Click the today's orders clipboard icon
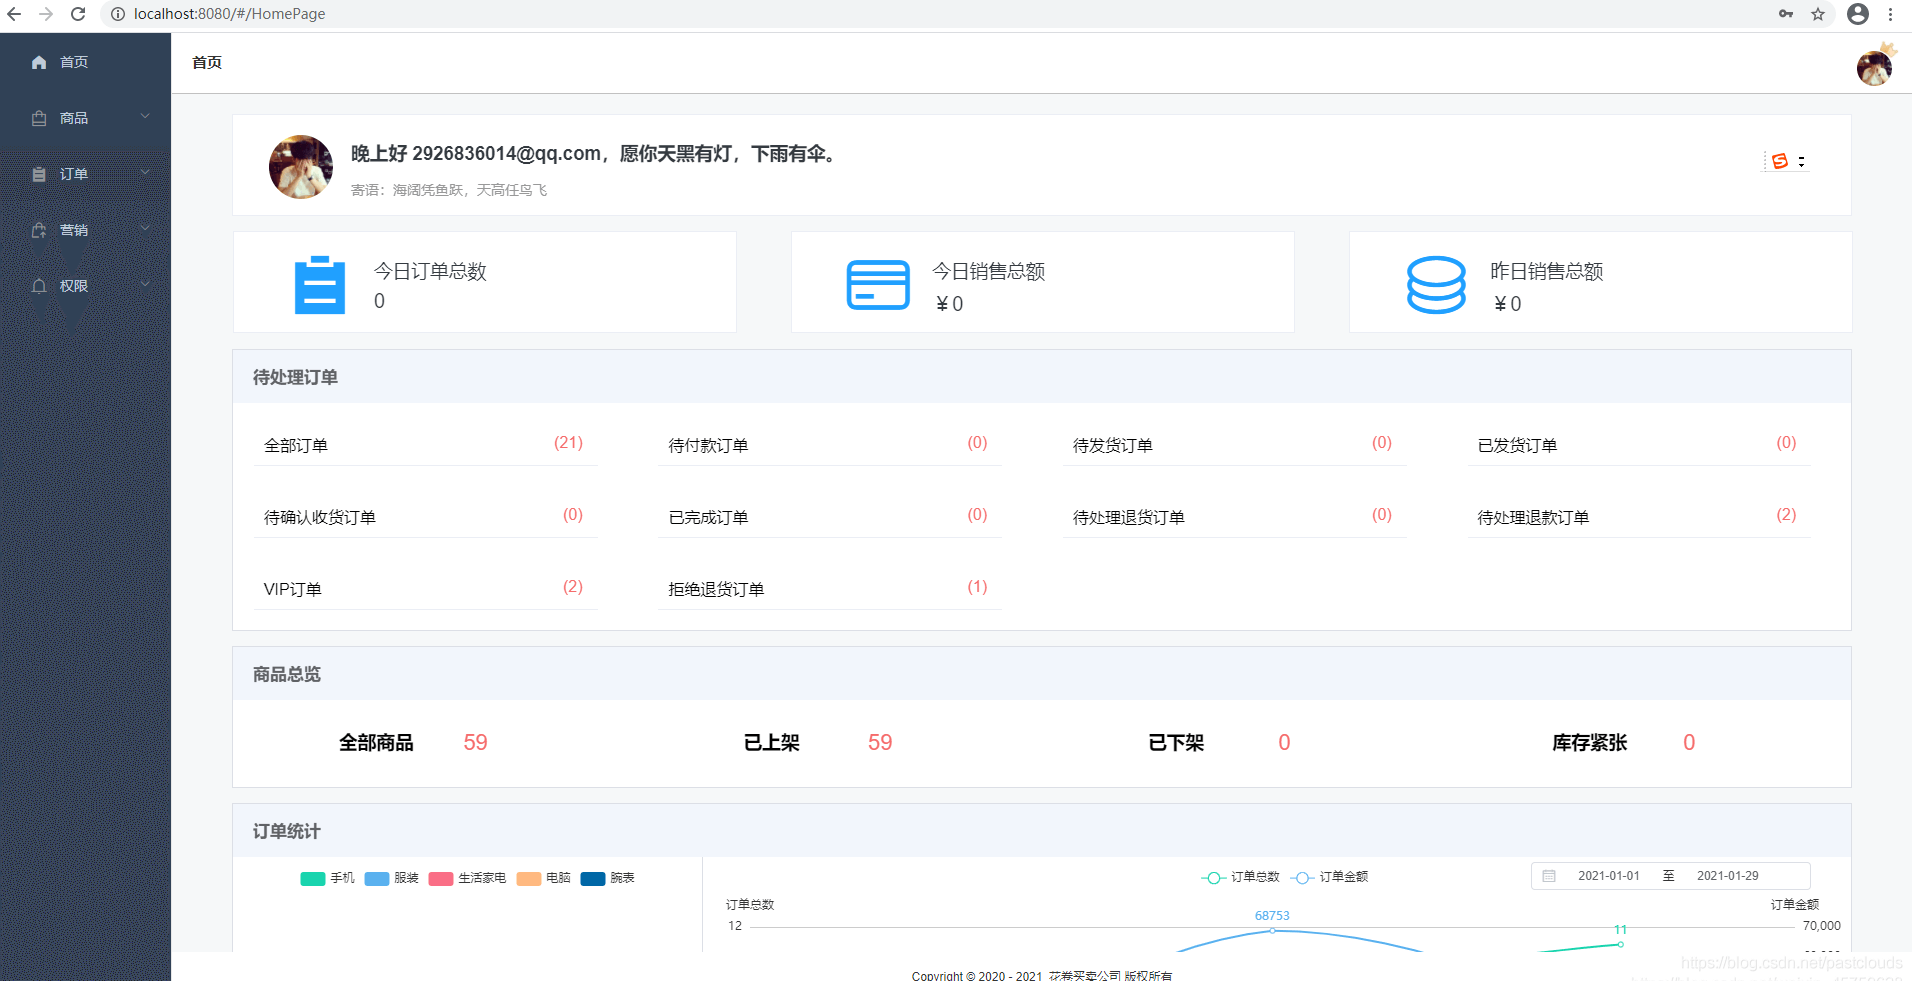 320,285
